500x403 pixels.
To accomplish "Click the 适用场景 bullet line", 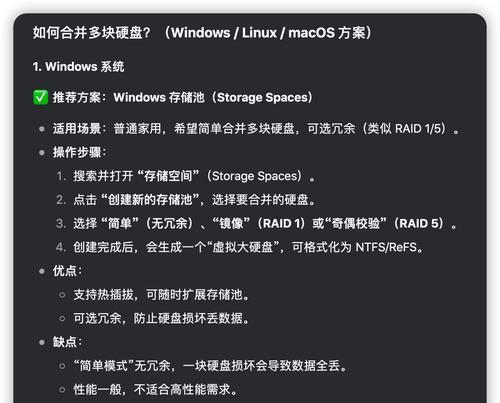I will point(256,129).
